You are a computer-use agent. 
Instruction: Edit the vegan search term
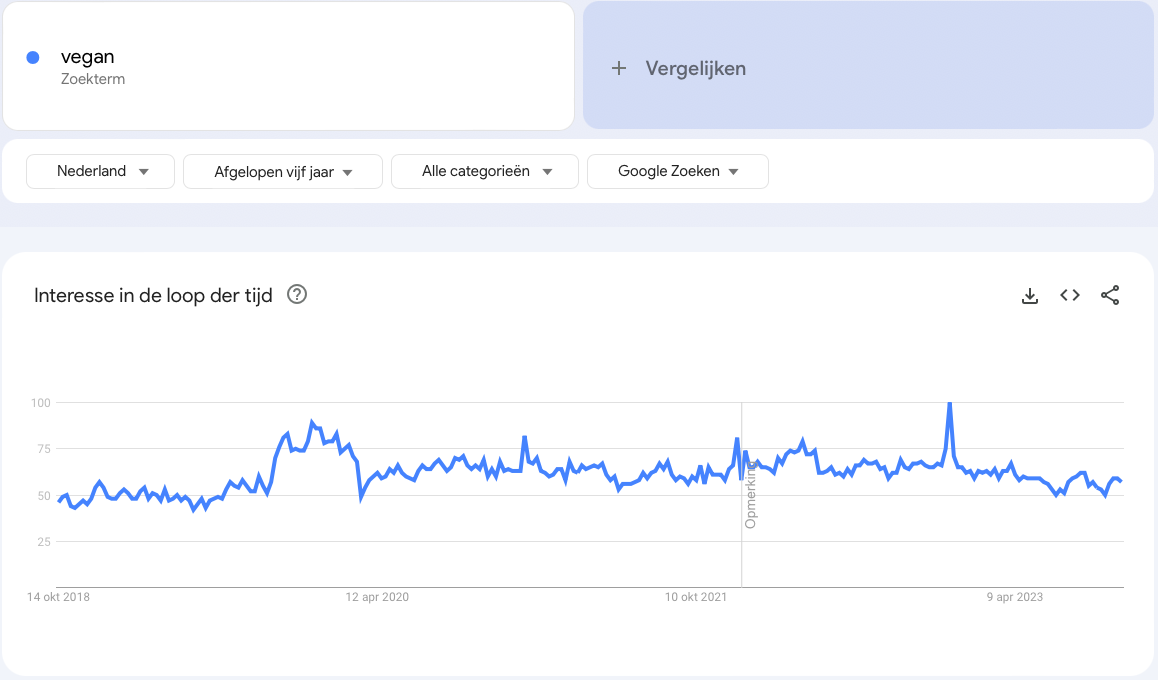[x=88, y=57]
